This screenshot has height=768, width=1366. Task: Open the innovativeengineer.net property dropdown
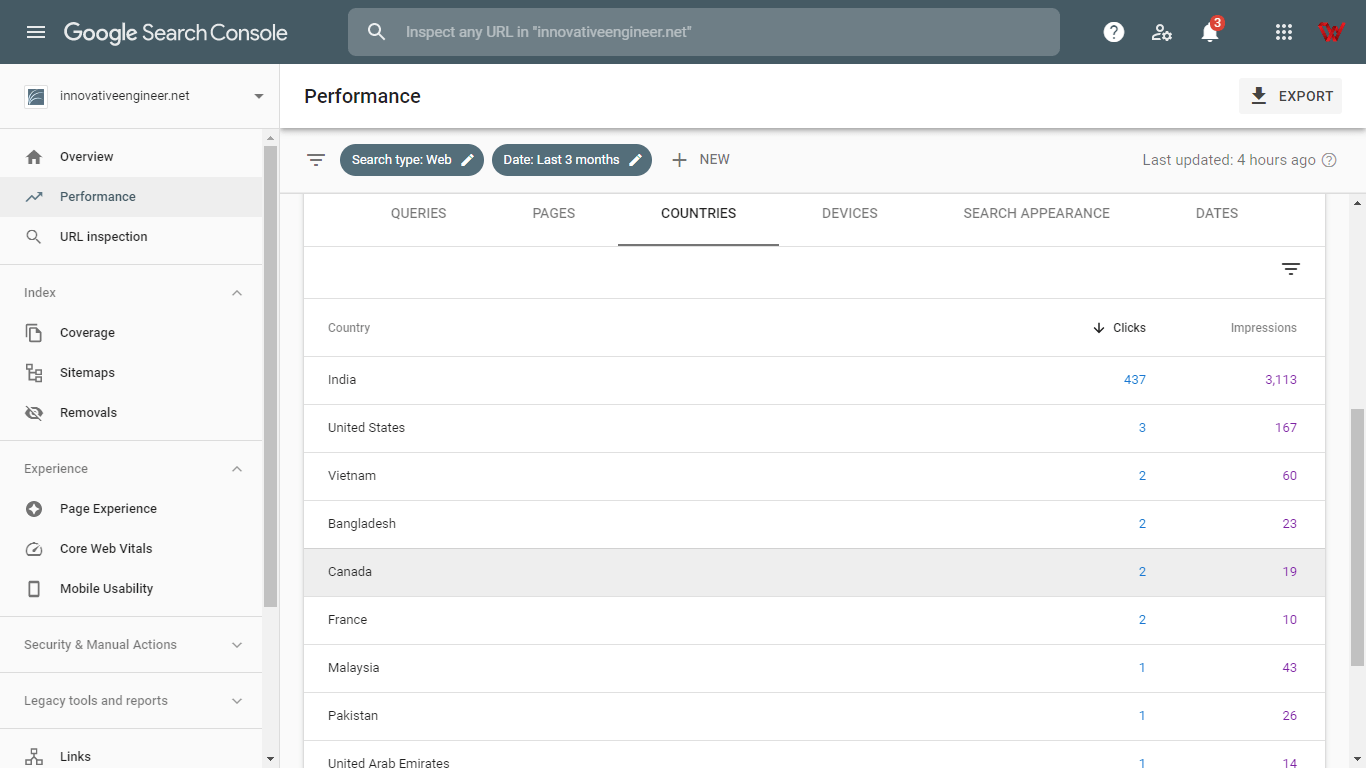pyautogui.click(x=146, y=96)
